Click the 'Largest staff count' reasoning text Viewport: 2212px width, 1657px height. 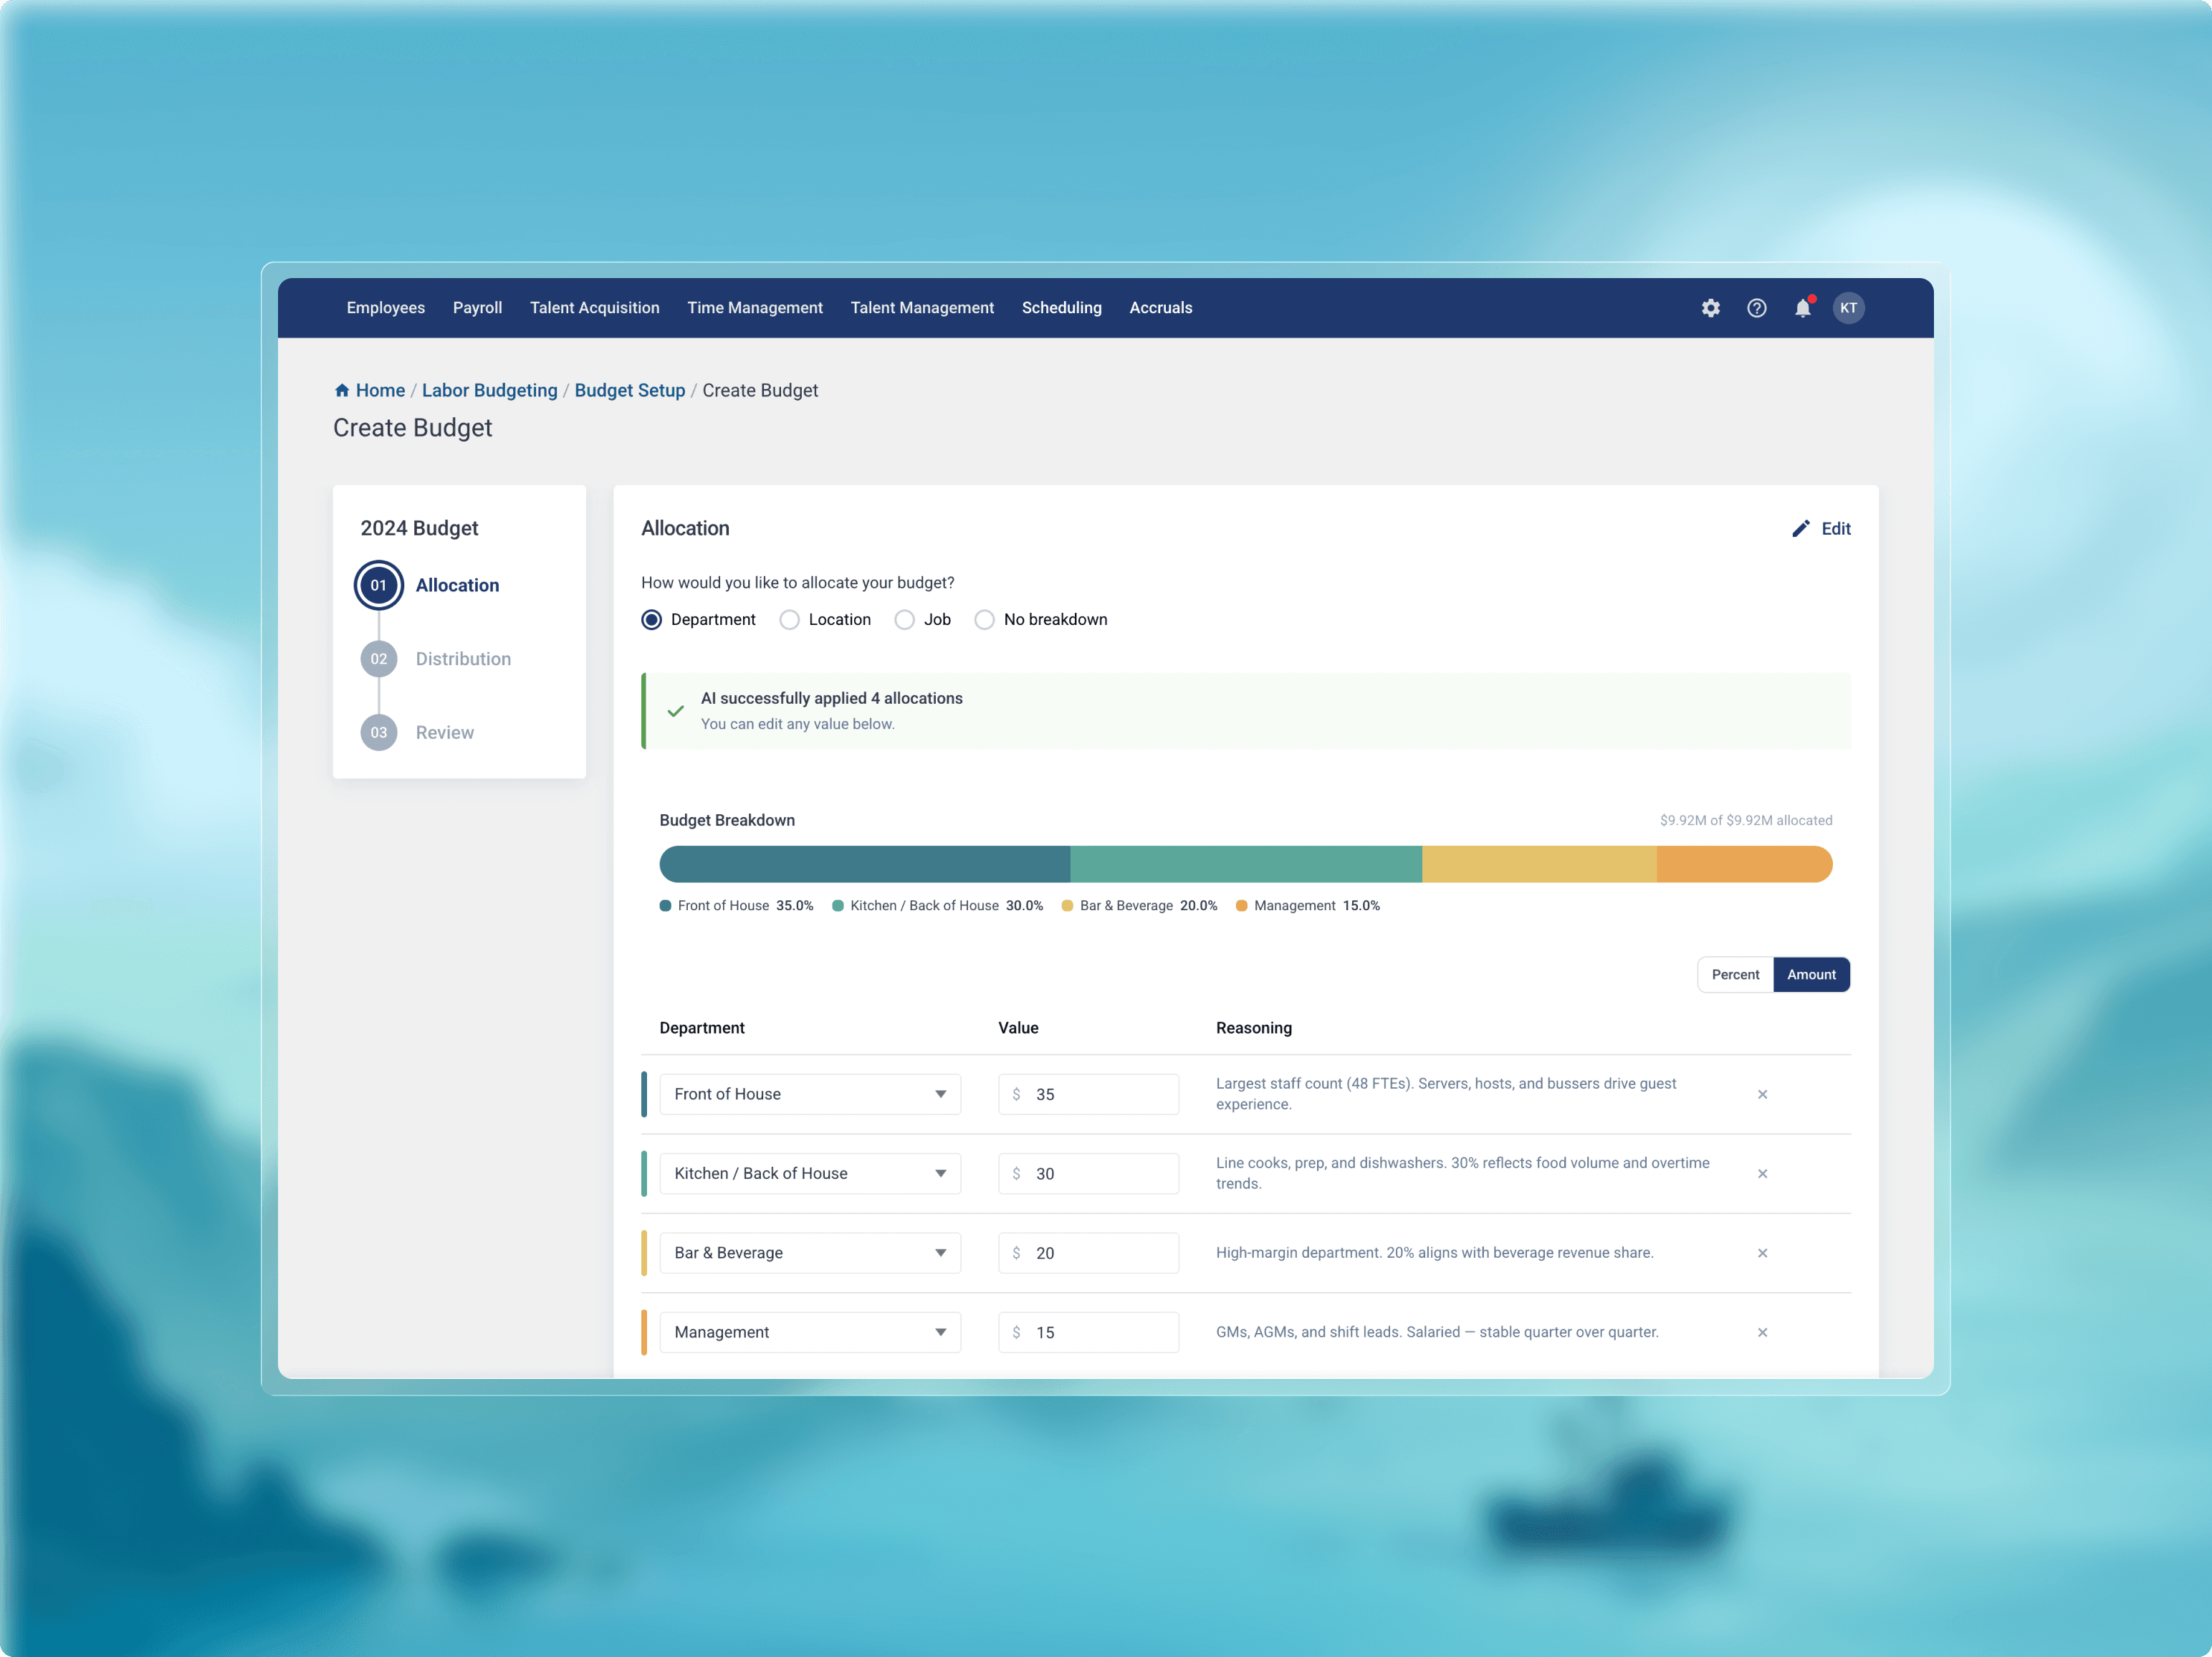click(x=1446, y=1094)
